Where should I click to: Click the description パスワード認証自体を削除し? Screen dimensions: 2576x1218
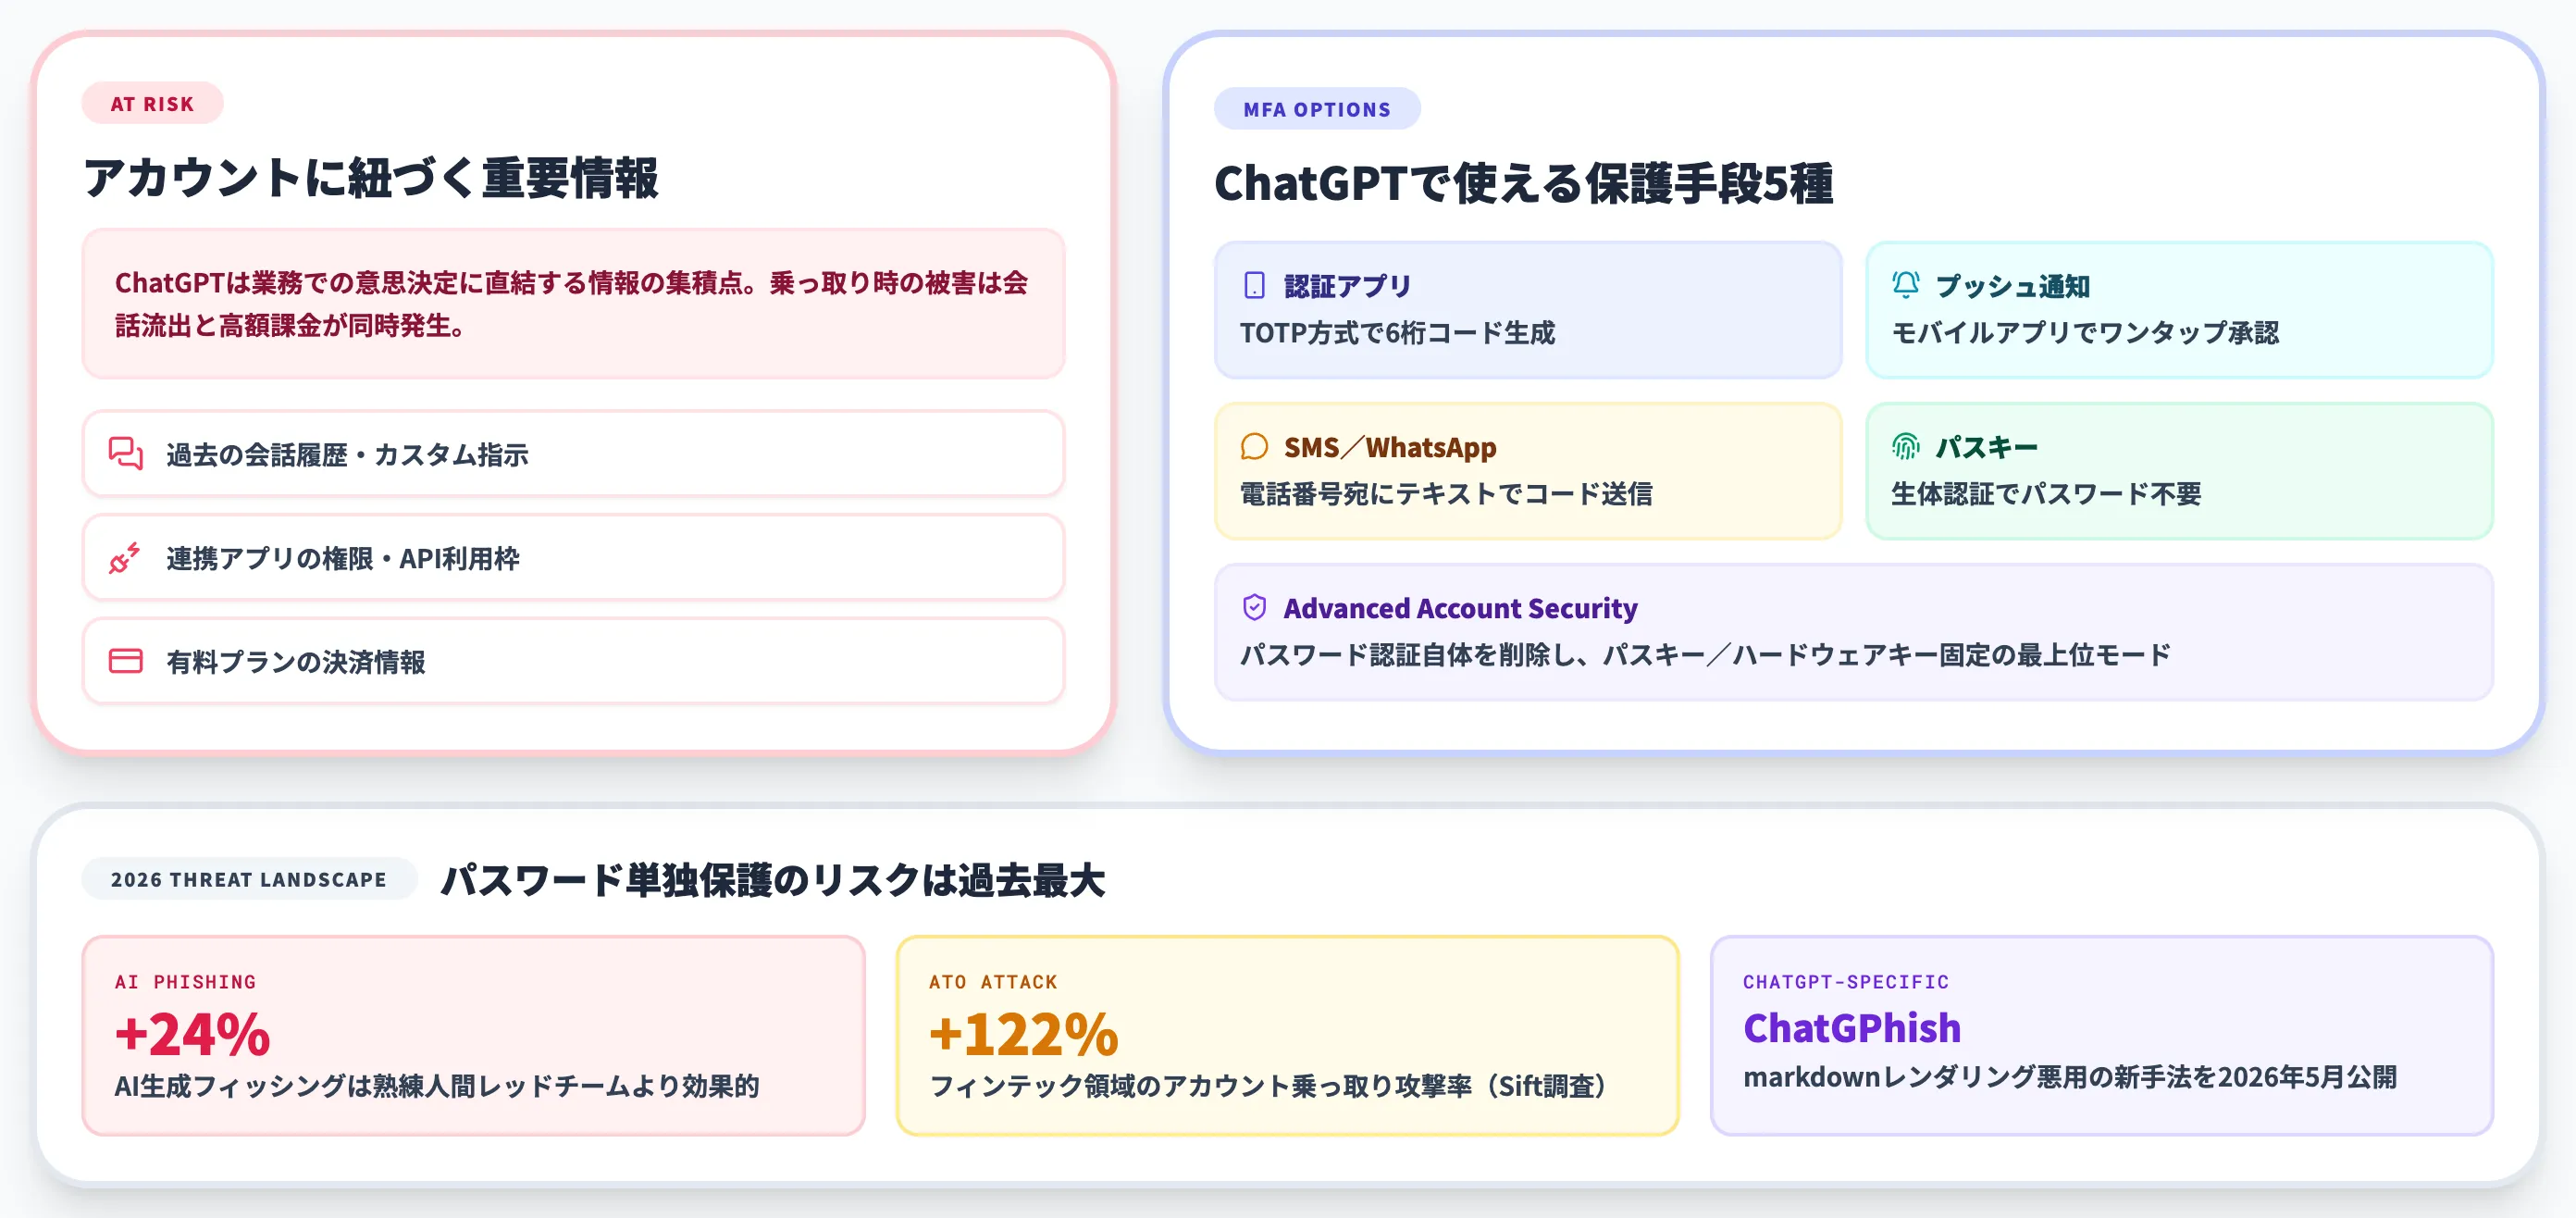1705,655
